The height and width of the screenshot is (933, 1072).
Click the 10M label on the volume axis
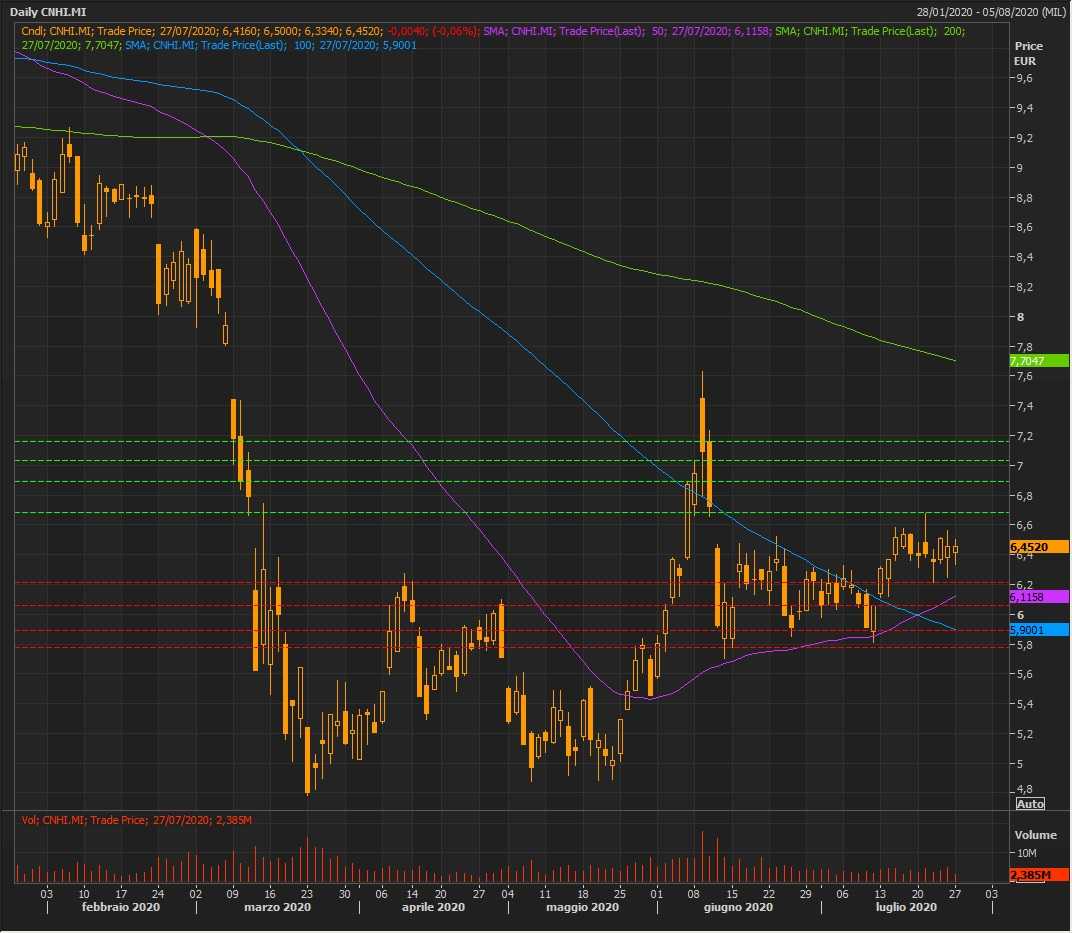[x=1026, y=853]
